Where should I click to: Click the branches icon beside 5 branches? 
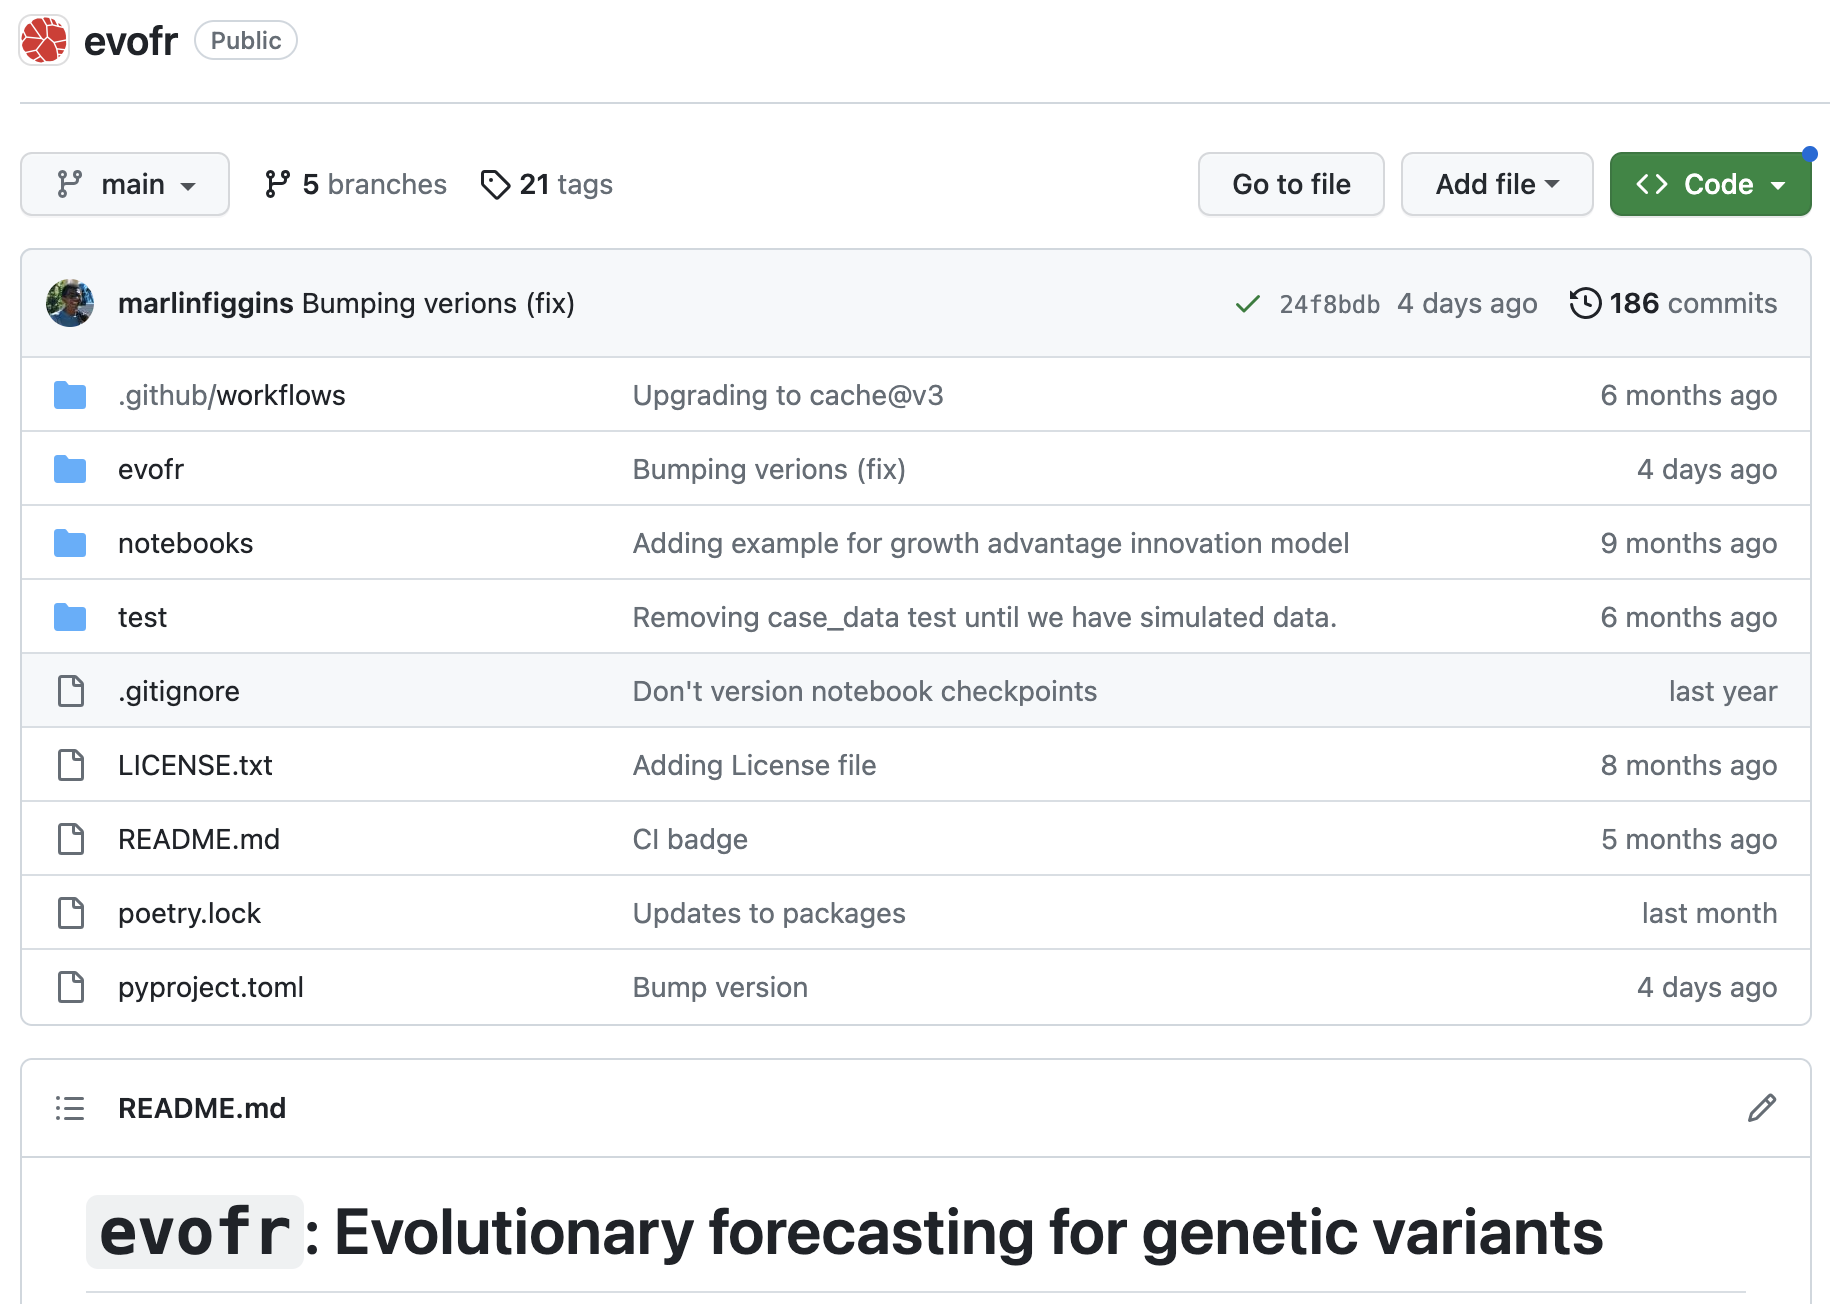pos(277,185)
